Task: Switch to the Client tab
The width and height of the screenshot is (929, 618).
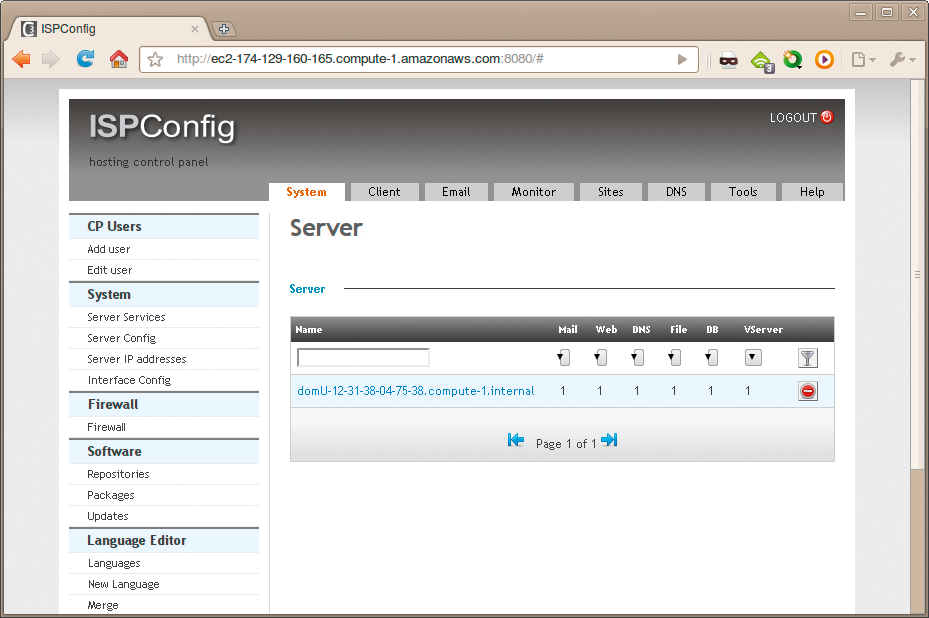Action: pos(385,192)
